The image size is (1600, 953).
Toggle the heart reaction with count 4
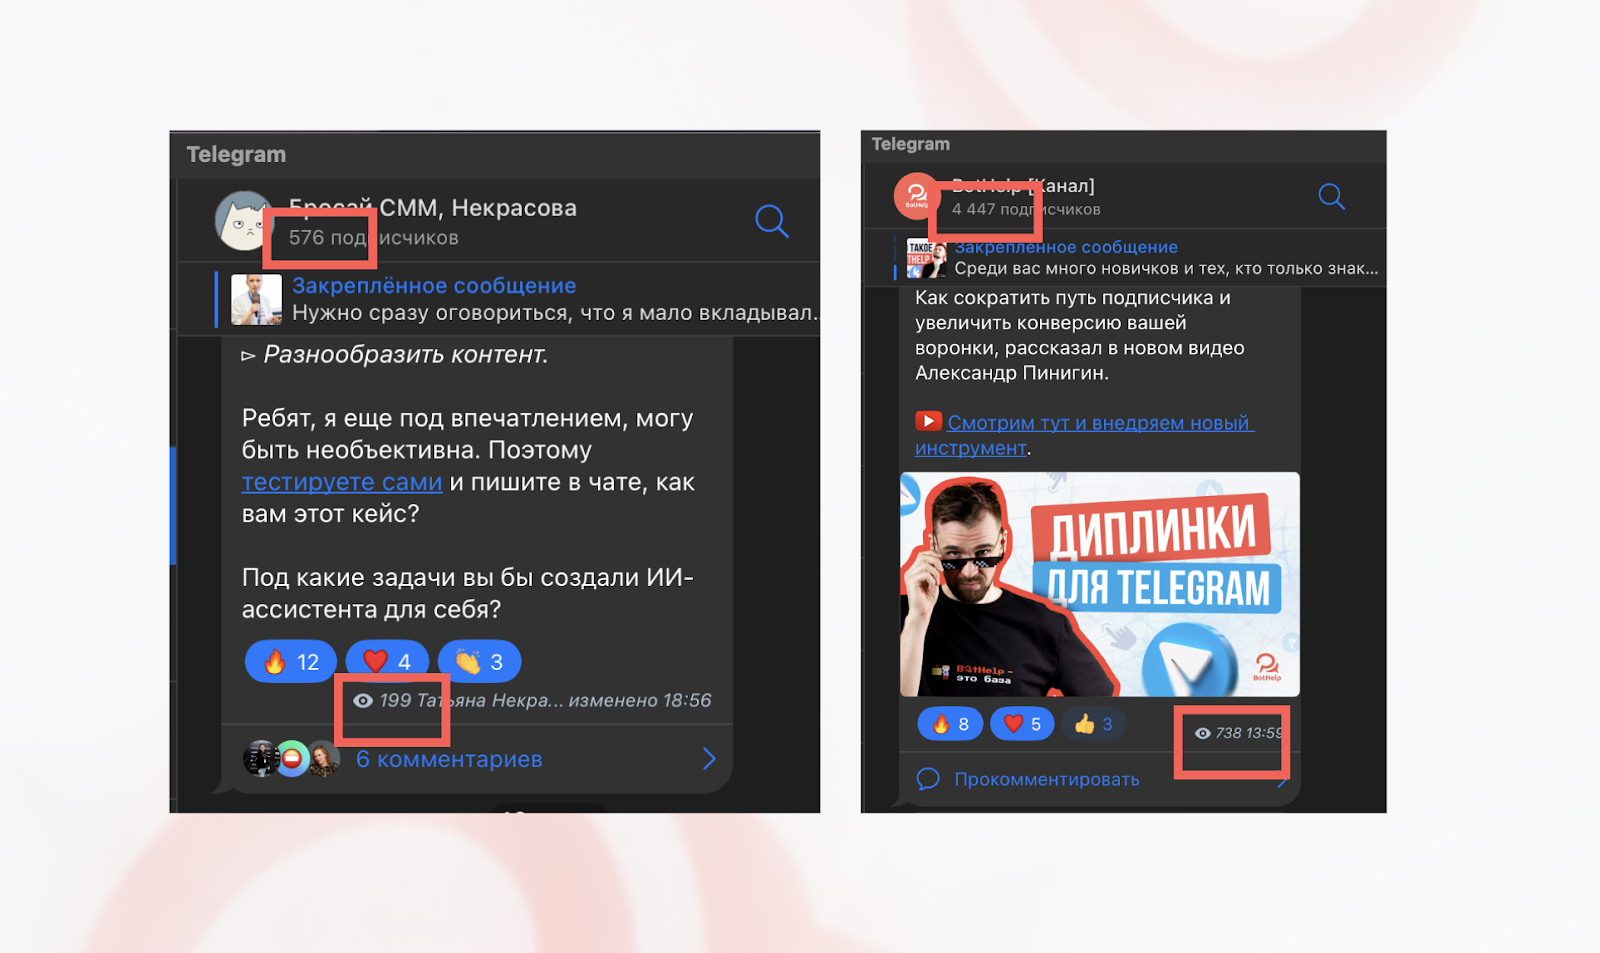[x=387, y=661]
